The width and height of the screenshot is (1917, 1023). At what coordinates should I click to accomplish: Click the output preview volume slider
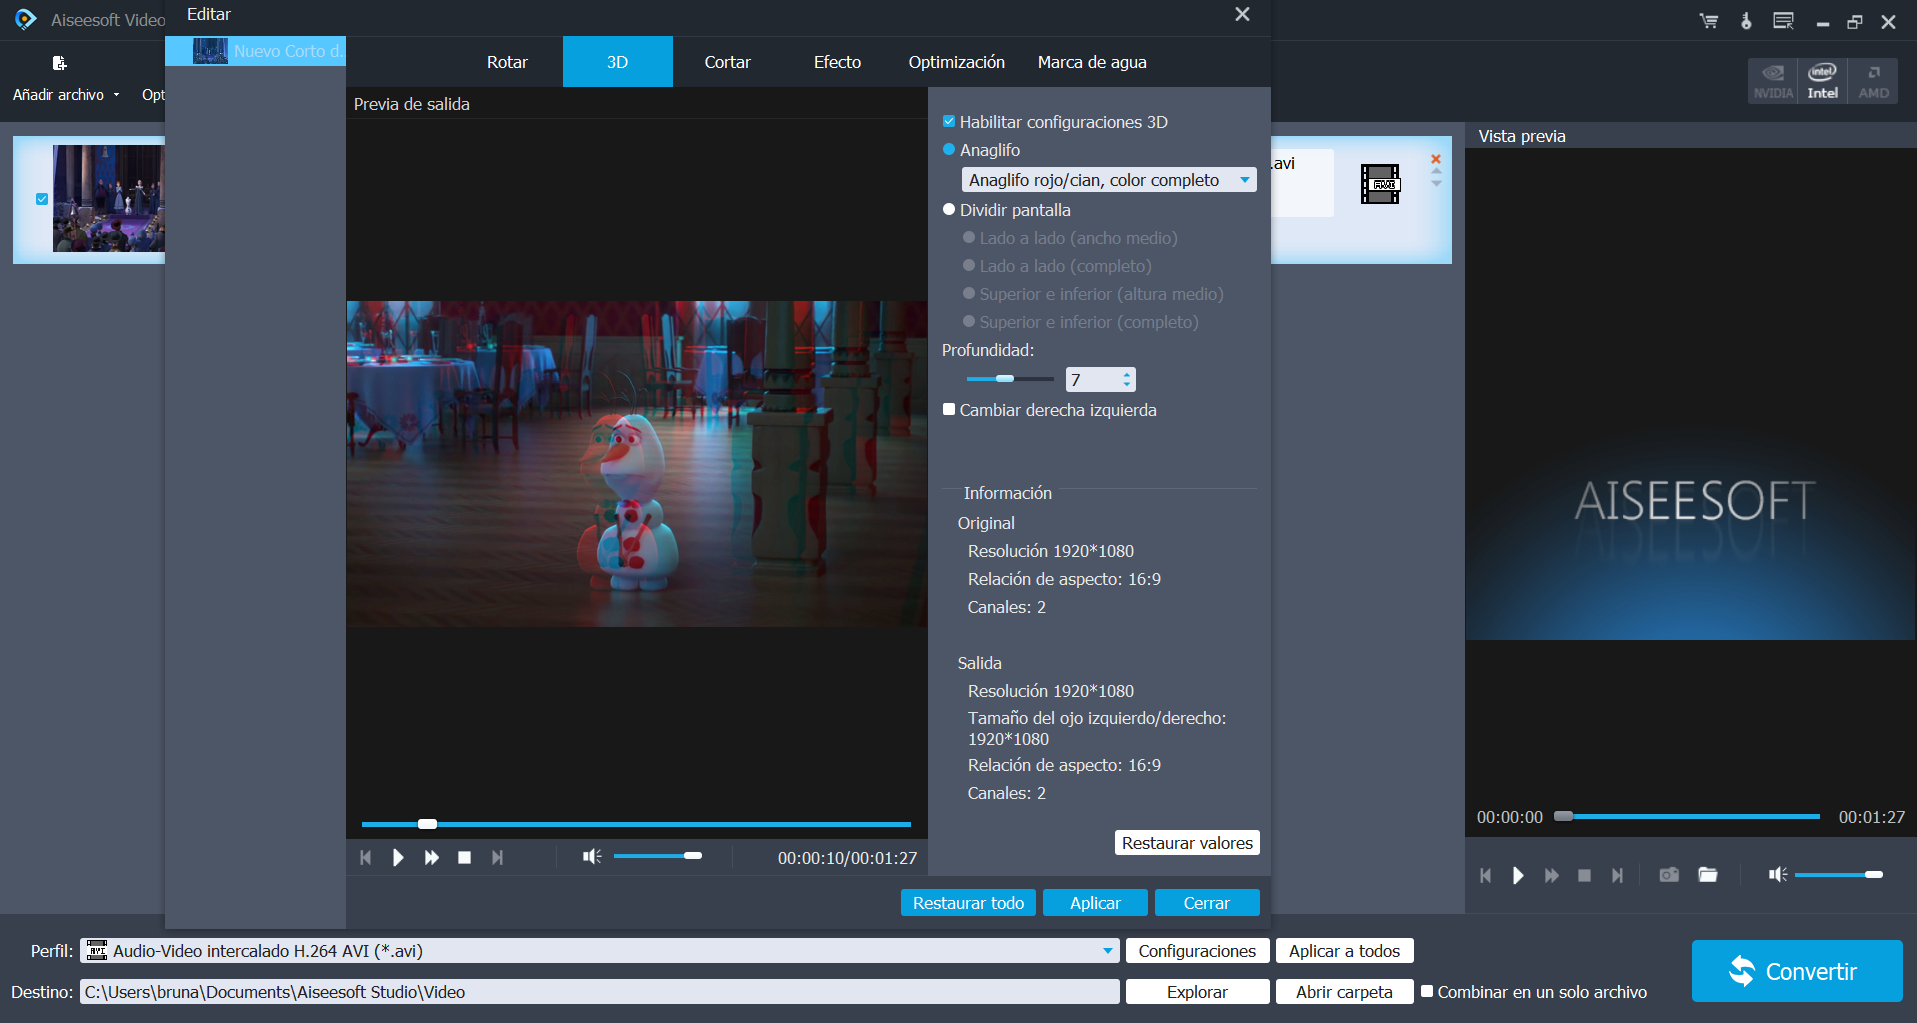pyautogui.click(x=657, y=856)
